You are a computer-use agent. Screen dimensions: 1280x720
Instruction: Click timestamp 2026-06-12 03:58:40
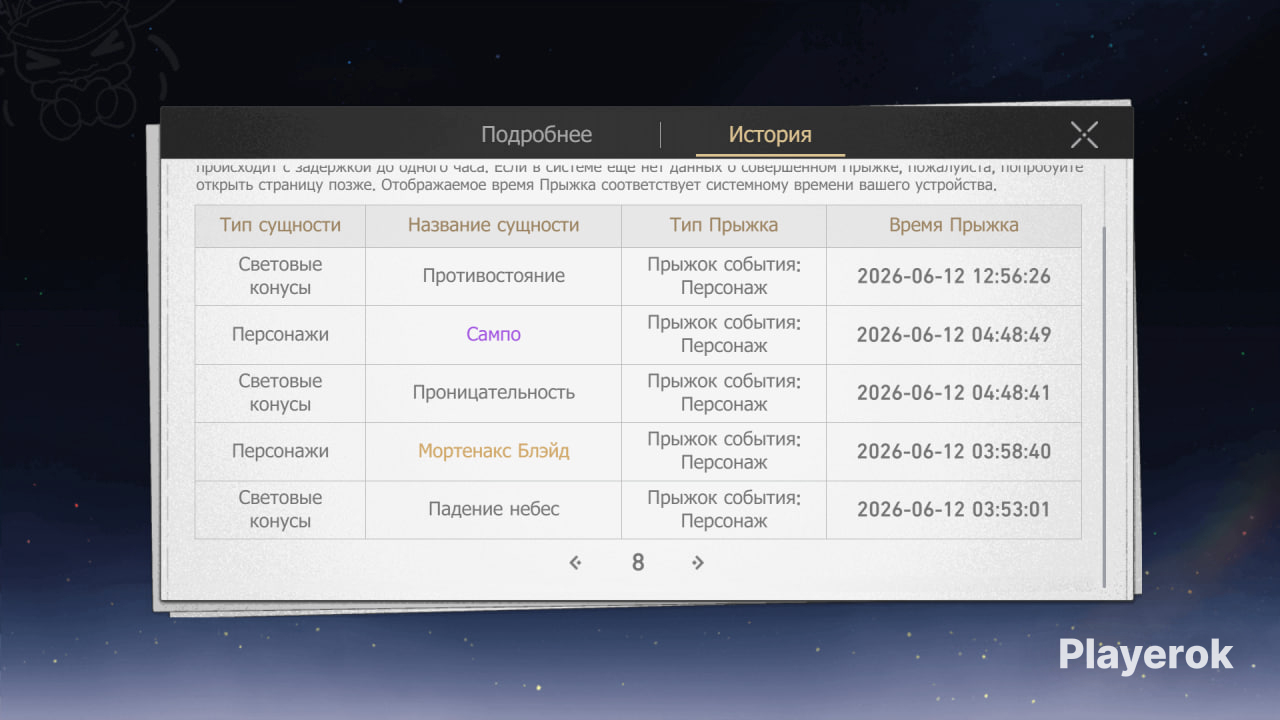(x=954, y=451)
